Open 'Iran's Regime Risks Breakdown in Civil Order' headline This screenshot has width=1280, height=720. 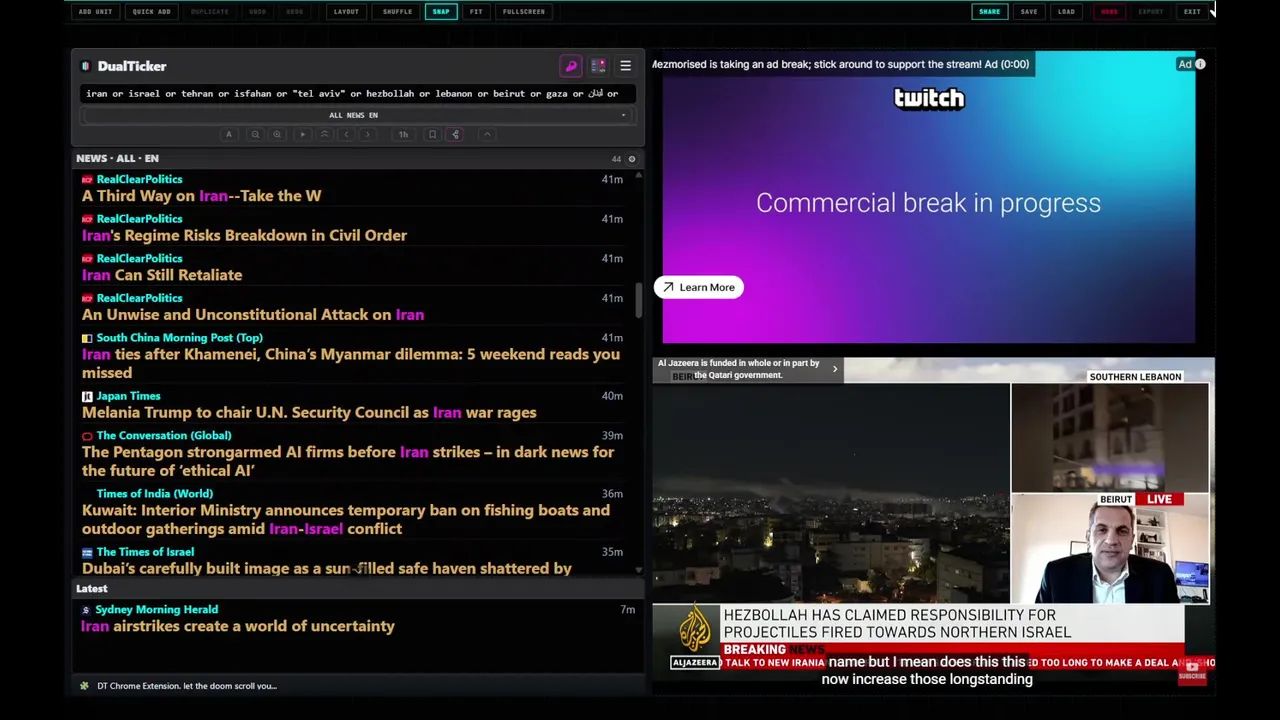tap(244, 235)
